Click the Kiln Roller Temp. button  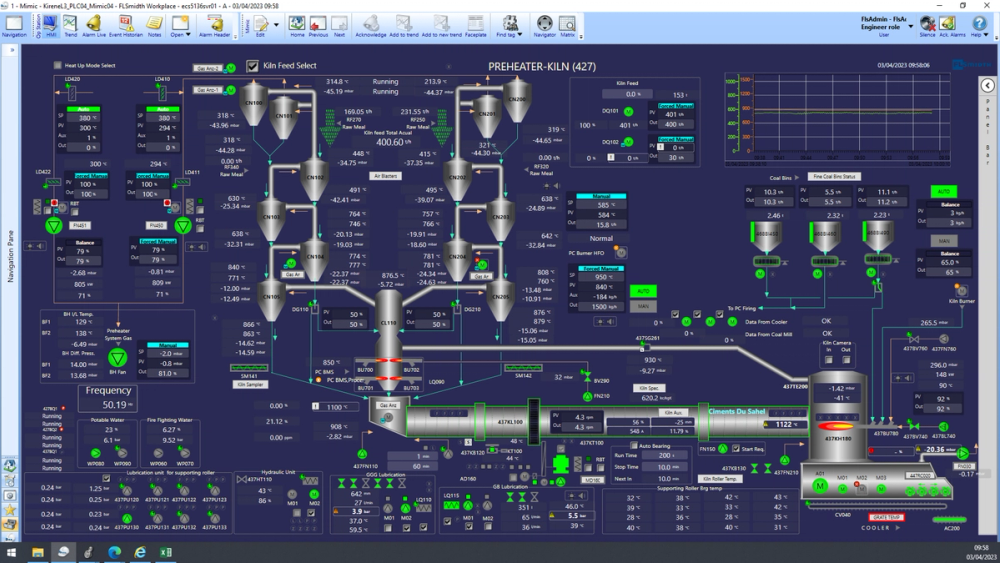pos(721,478)
